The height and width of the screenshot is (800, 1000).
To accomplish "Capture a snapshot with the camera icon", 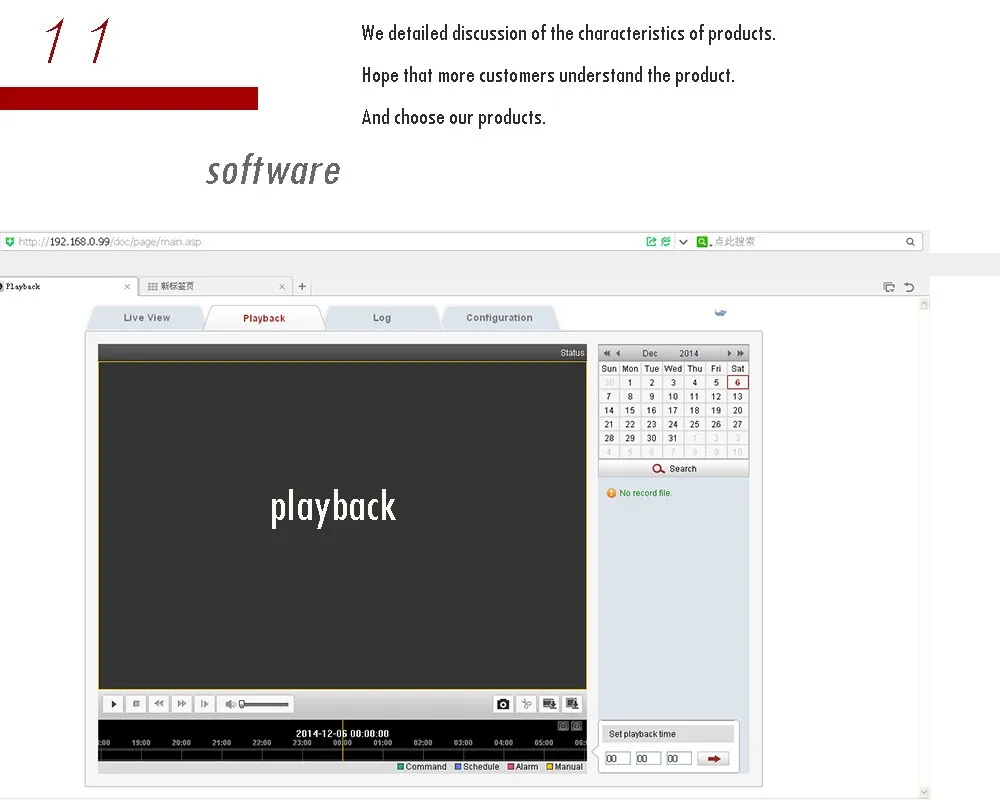I will click(503, 704).
